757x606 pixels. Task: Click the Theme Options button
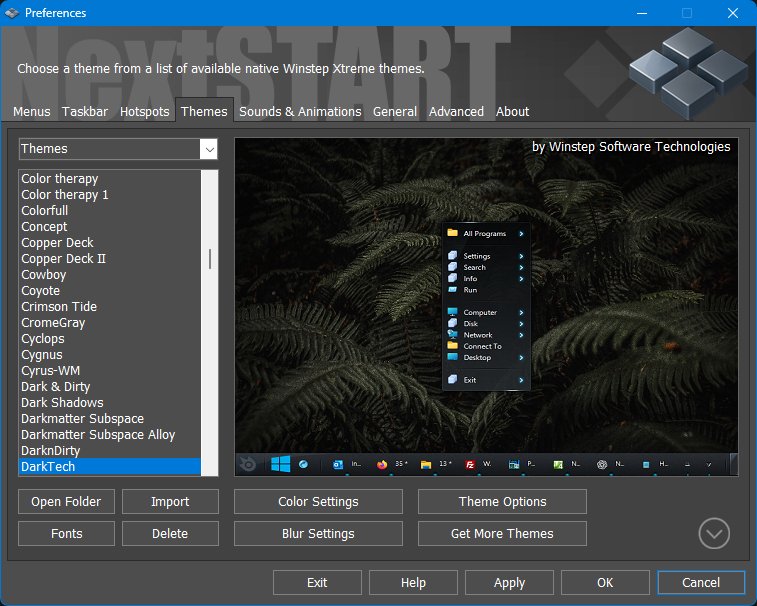coord(502,502)
